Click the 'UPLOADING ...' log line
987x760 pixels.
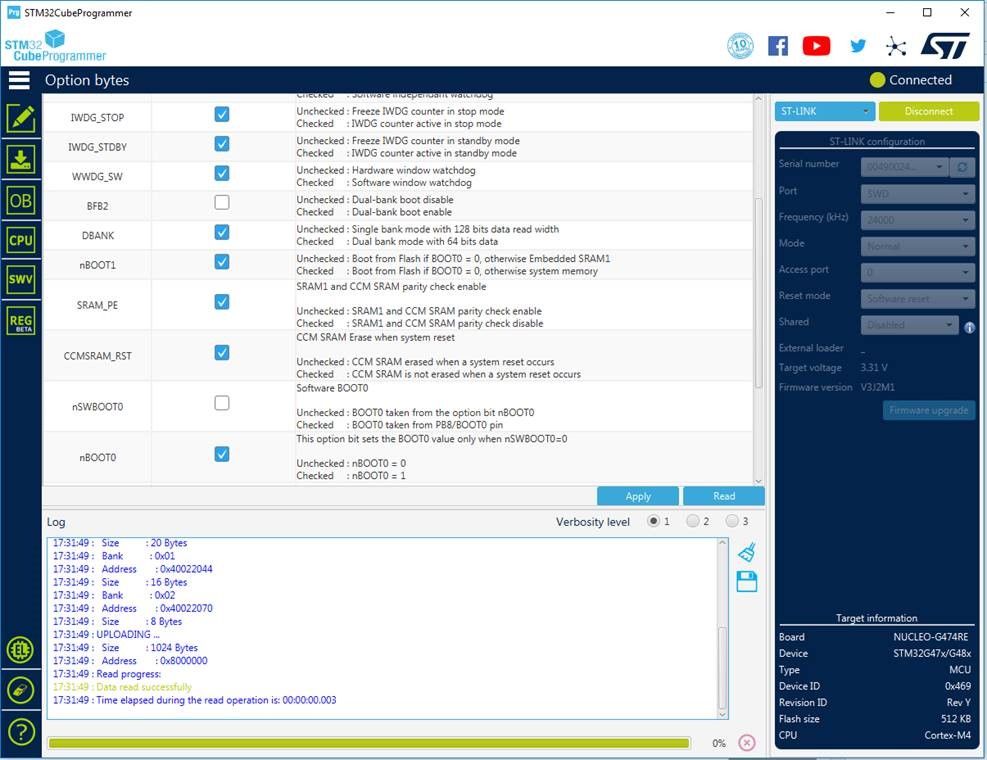coord(106,635)
